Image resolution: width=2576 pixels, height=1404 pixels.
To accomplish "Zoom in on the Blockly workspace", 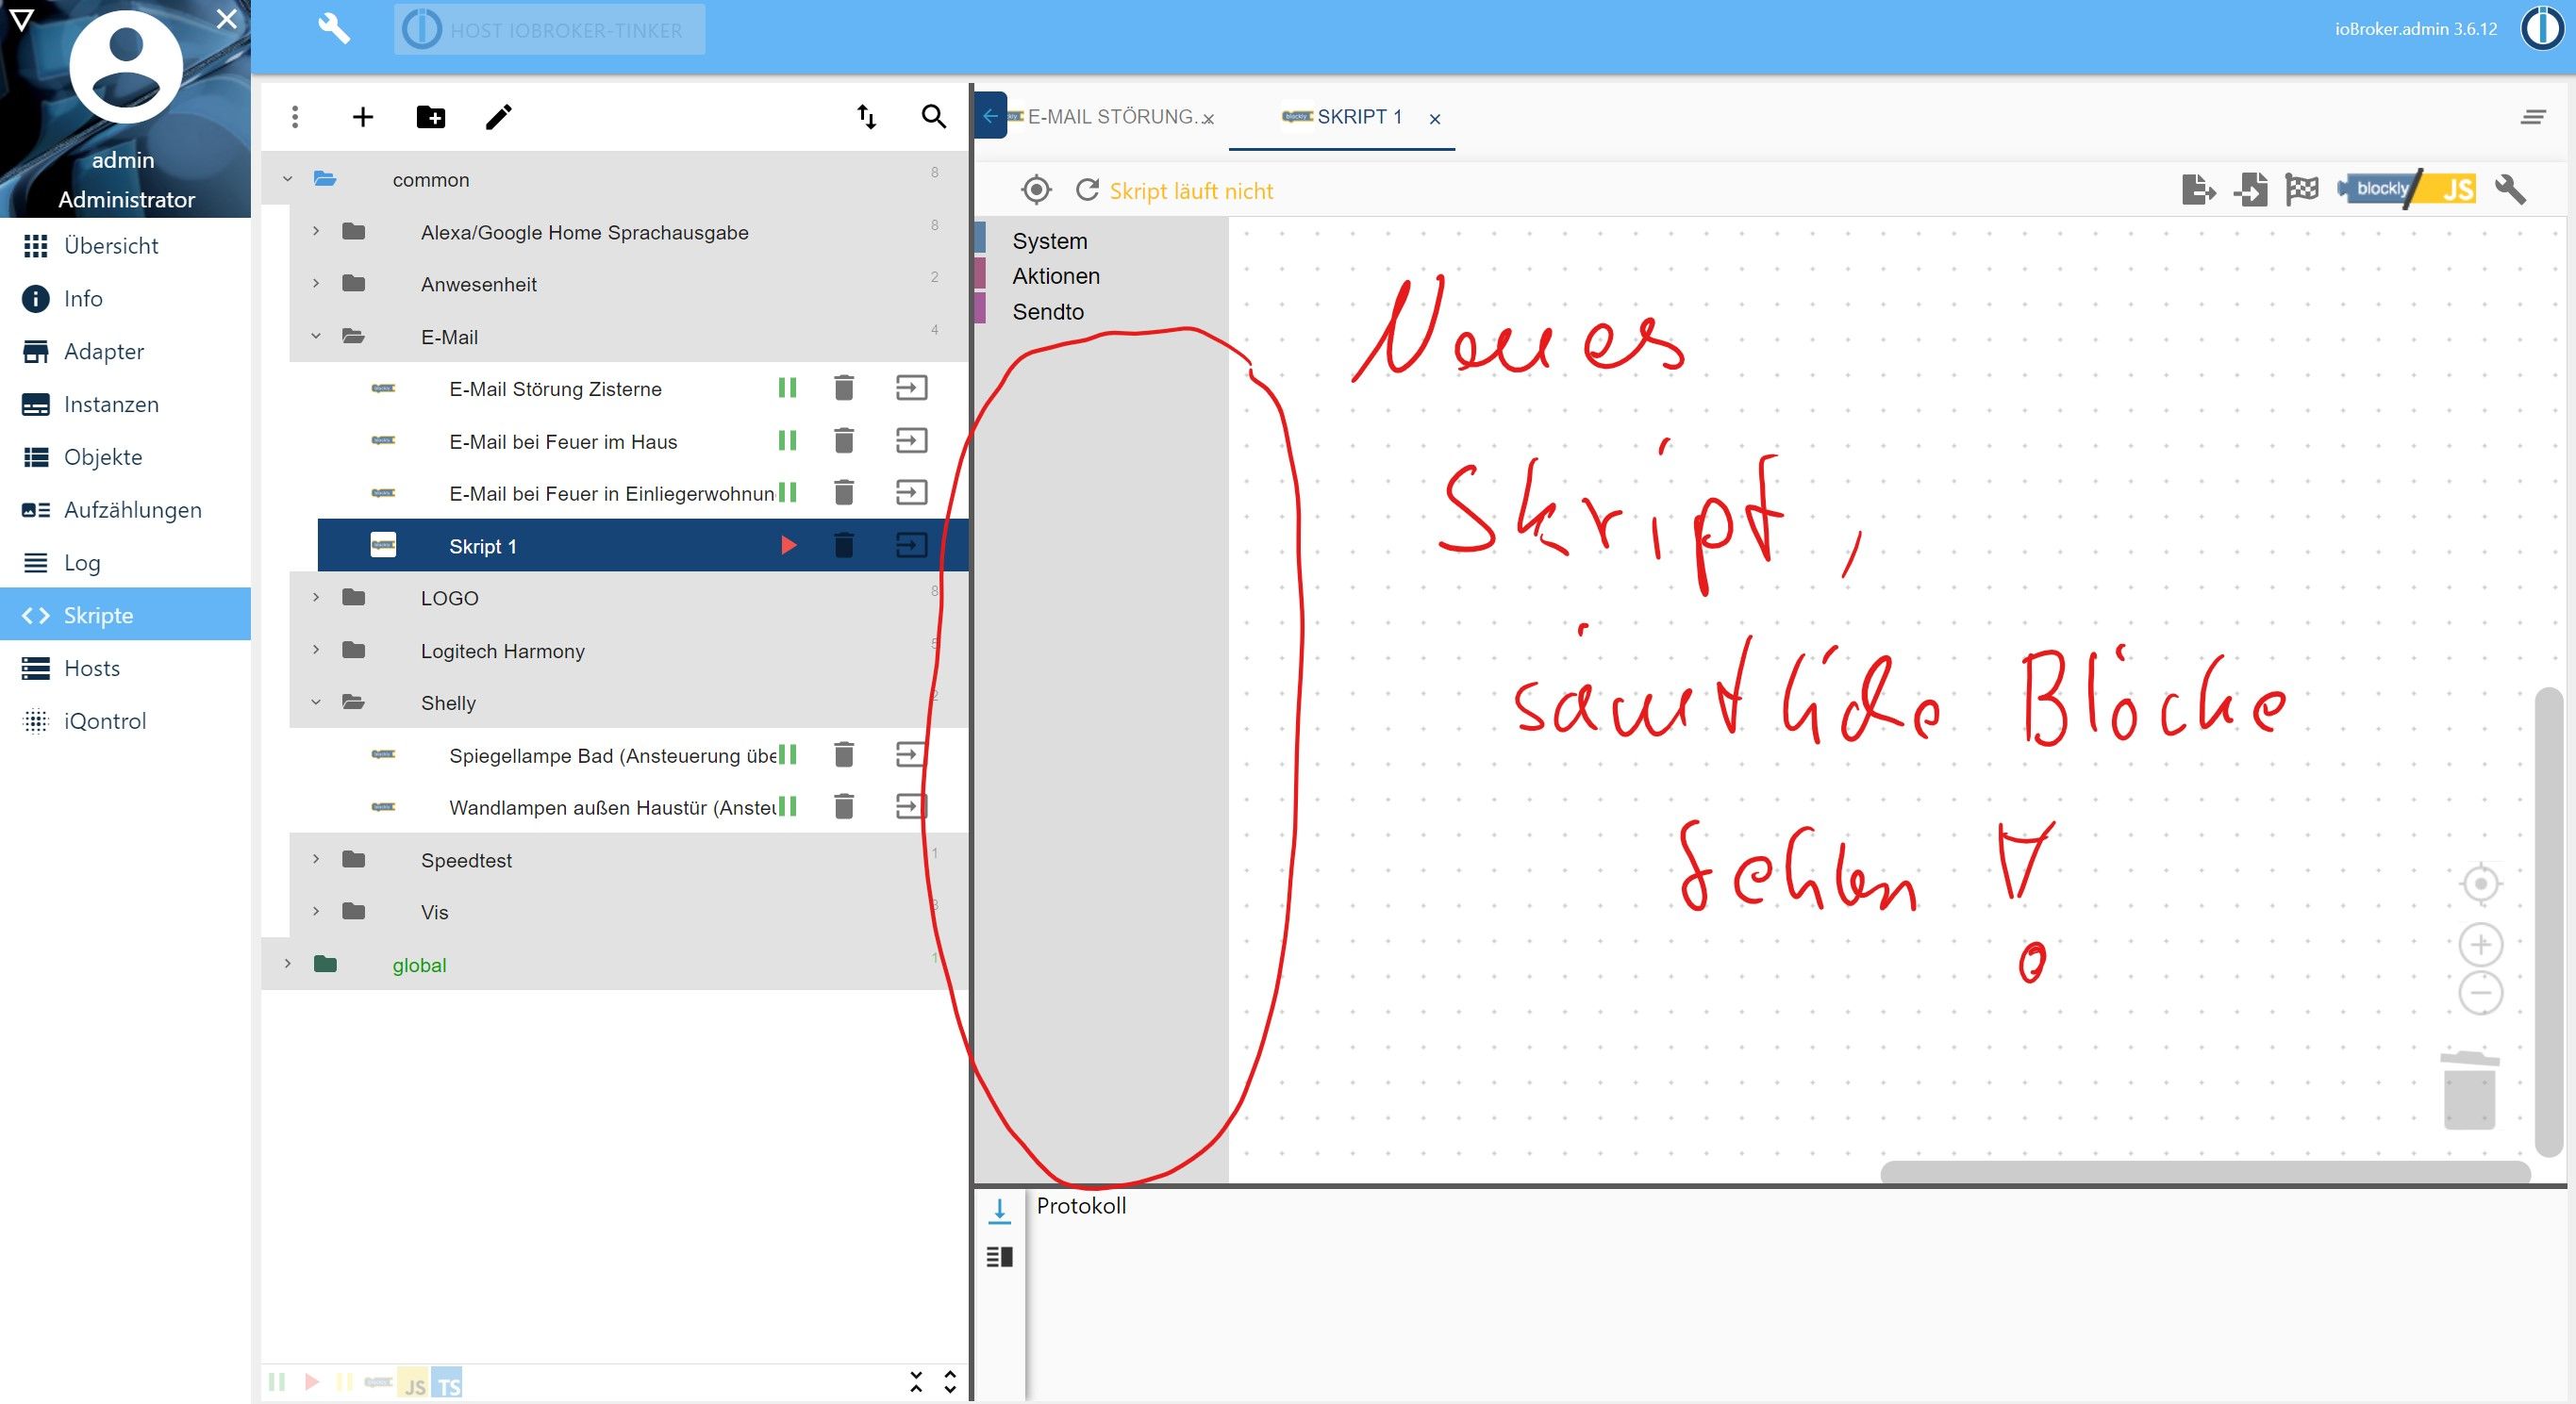I will coord(2480,945).
